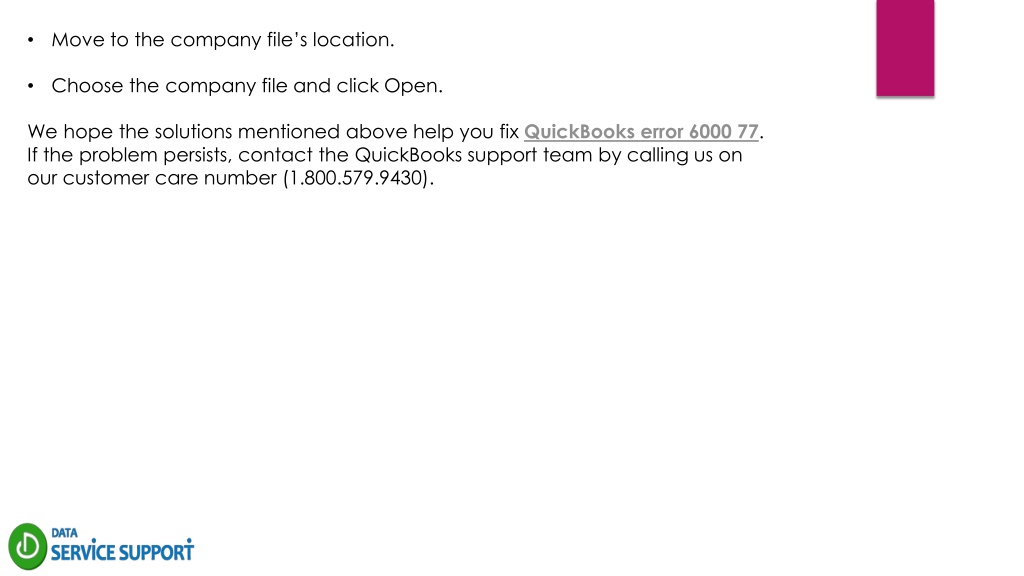Viewport: 1024px width, 576px height.
Task: Click the word 'location' in first bullet
Action: click(351, 40)
